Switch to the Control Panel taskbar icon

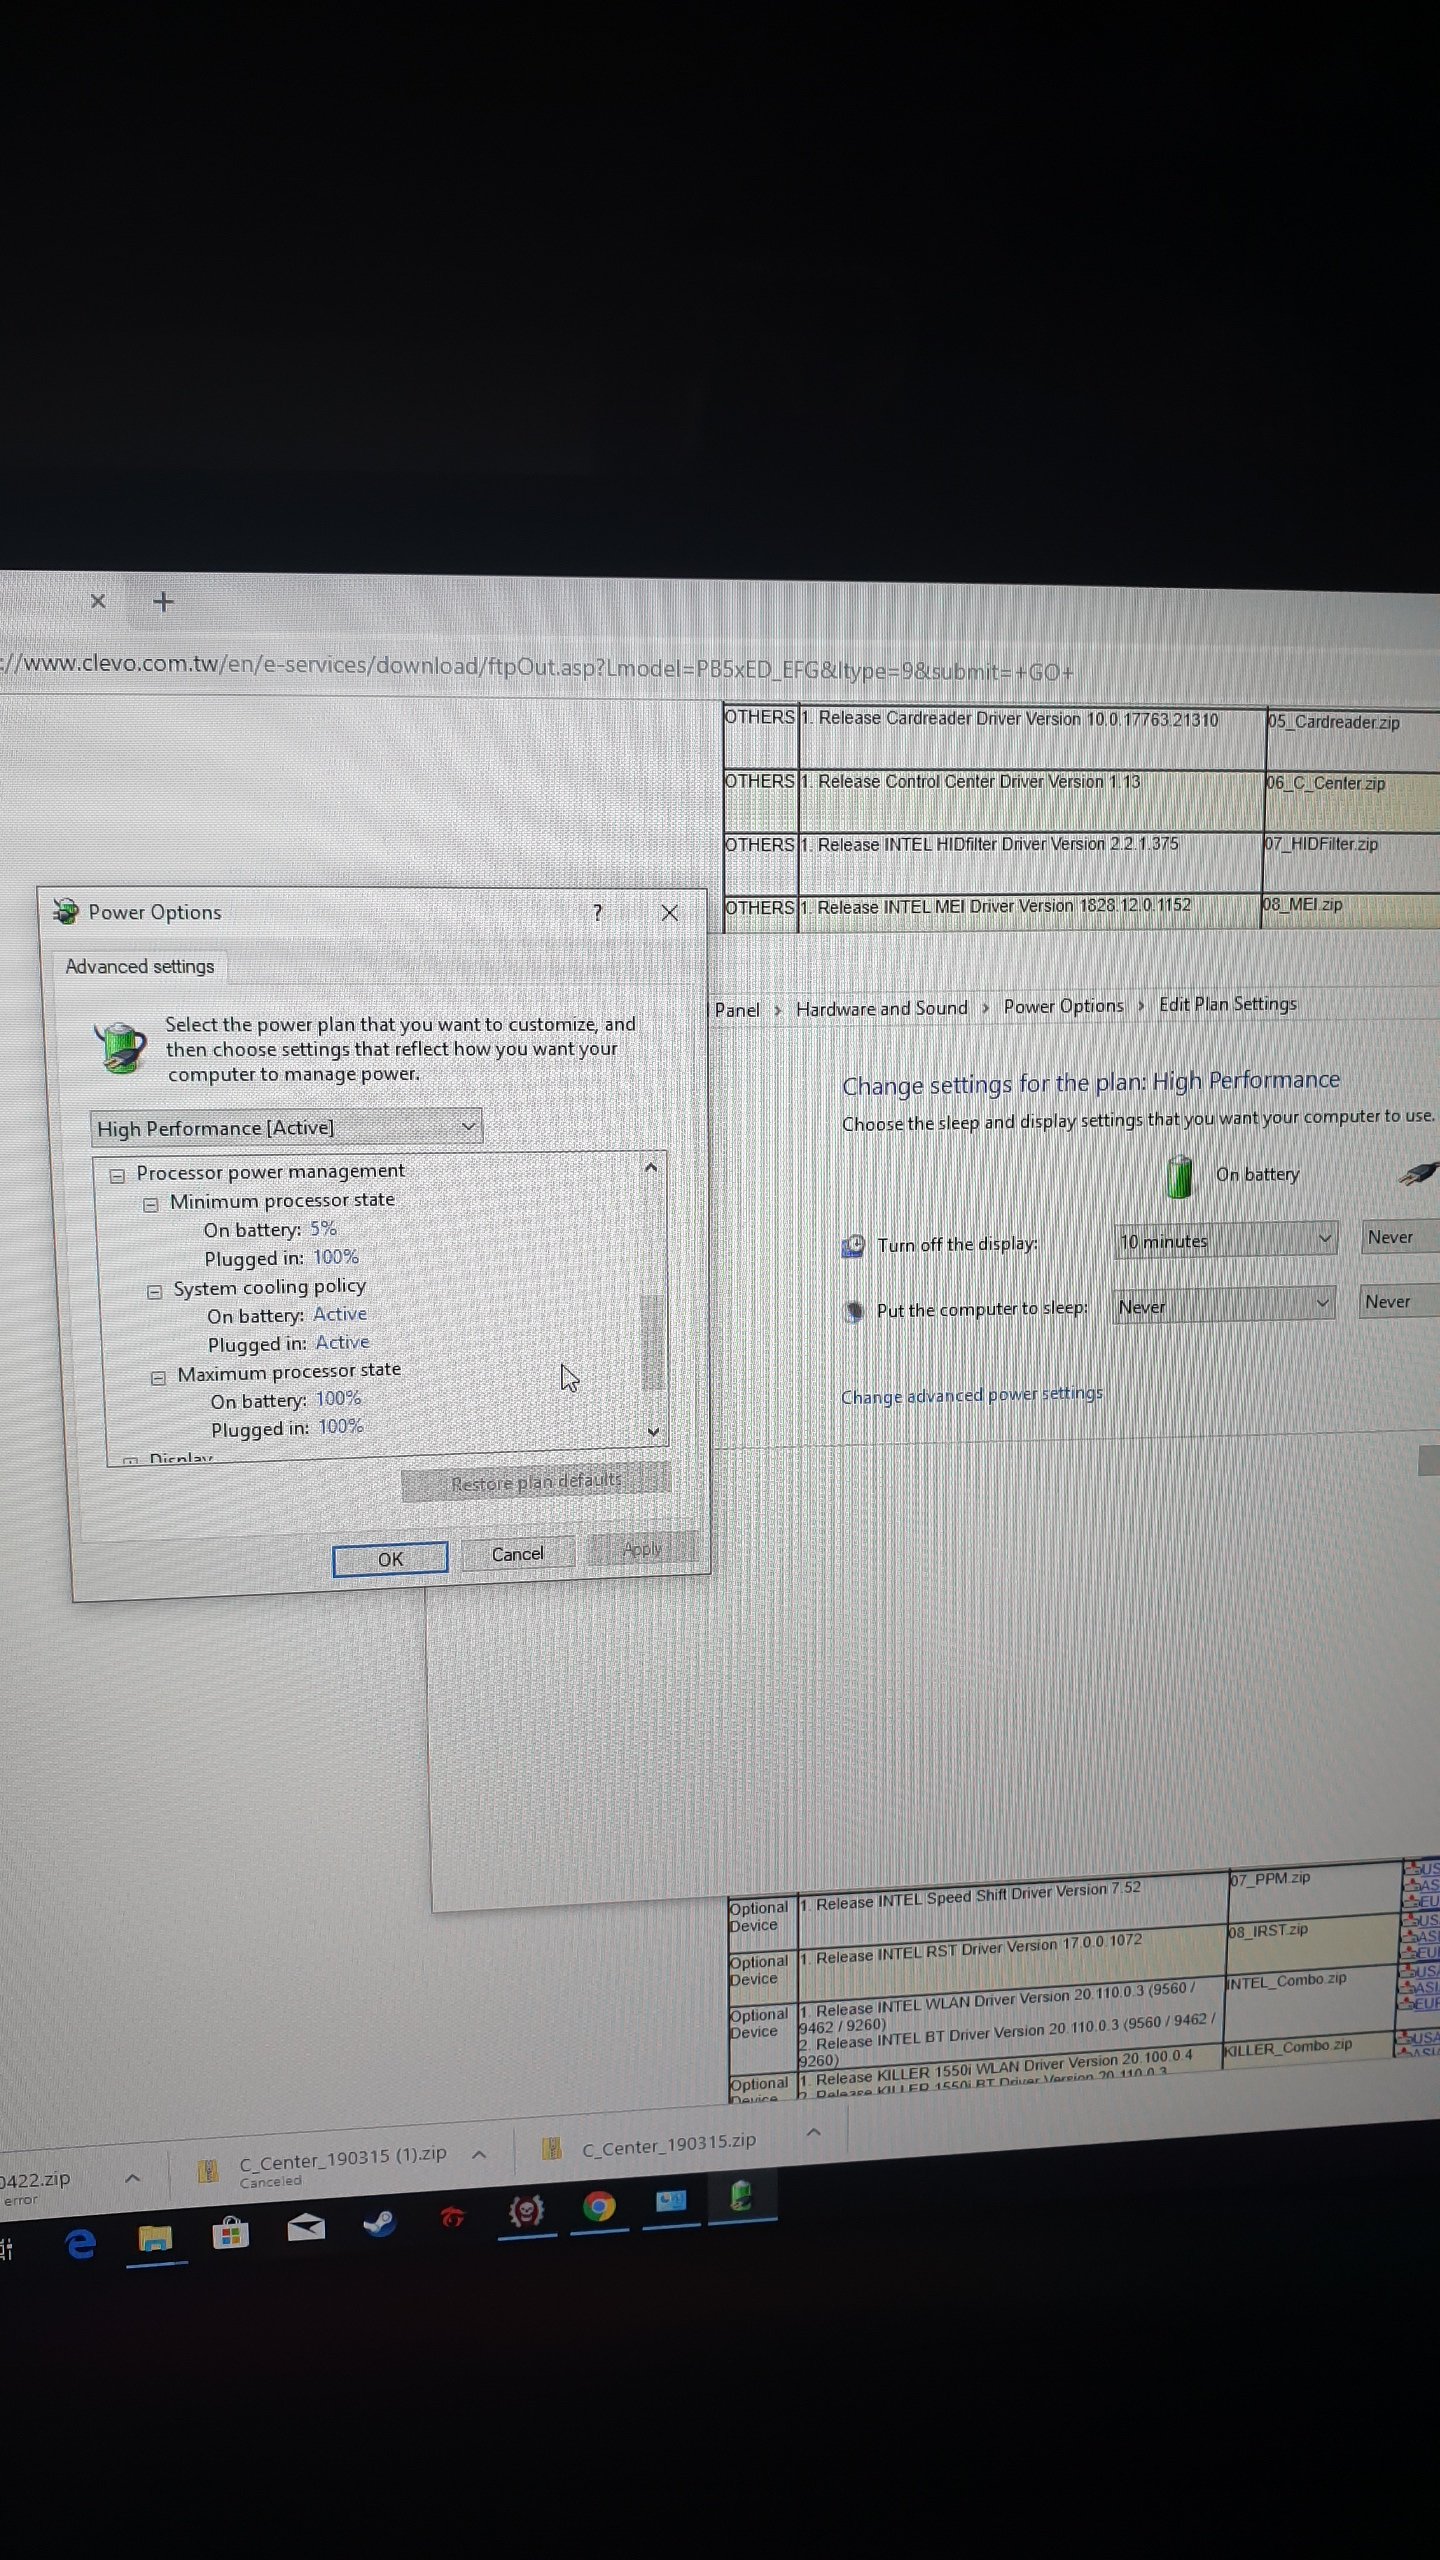point(671,2202)
